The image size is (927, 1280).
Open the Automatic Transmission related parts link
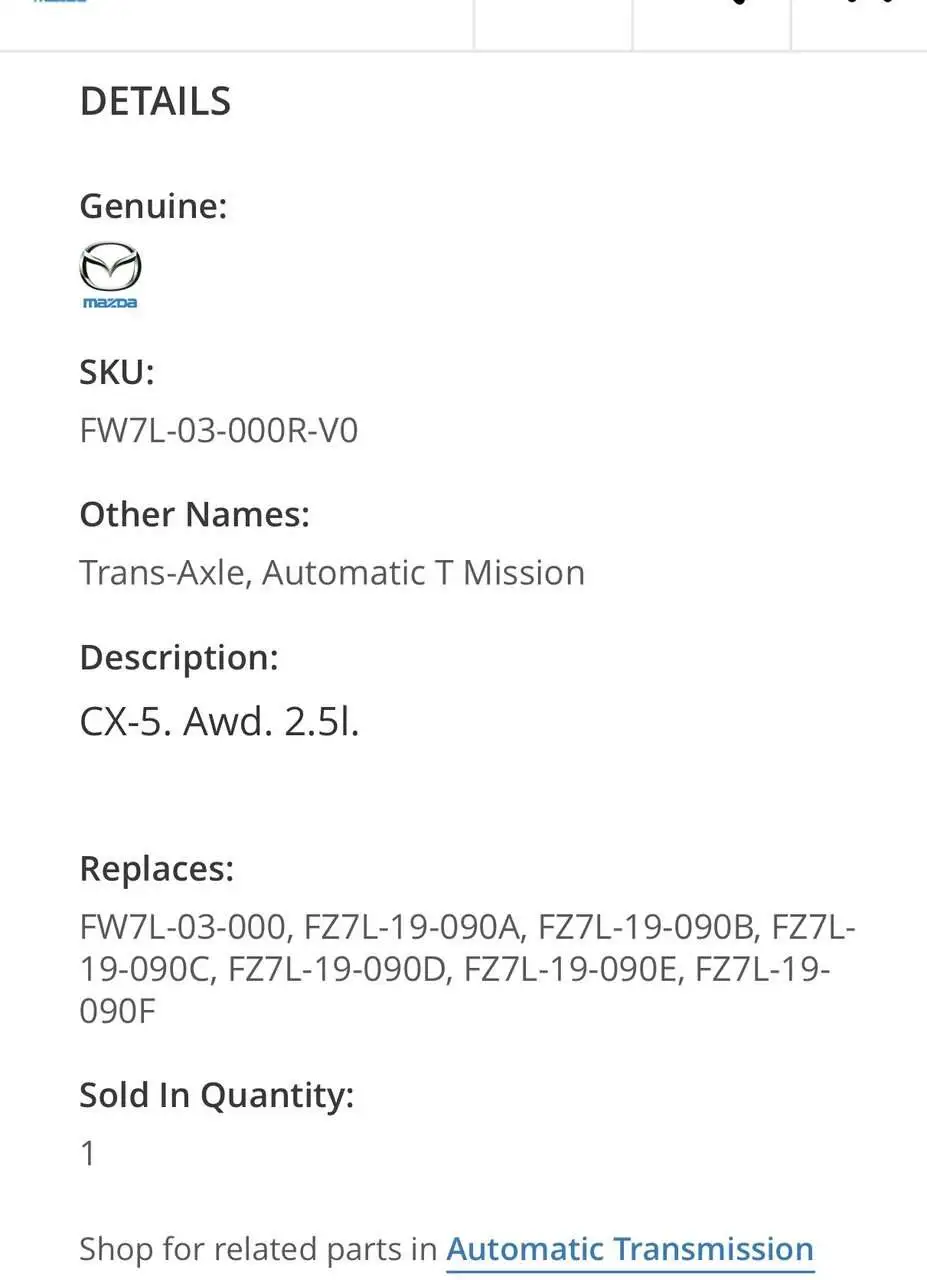(x=629, y=1249)
